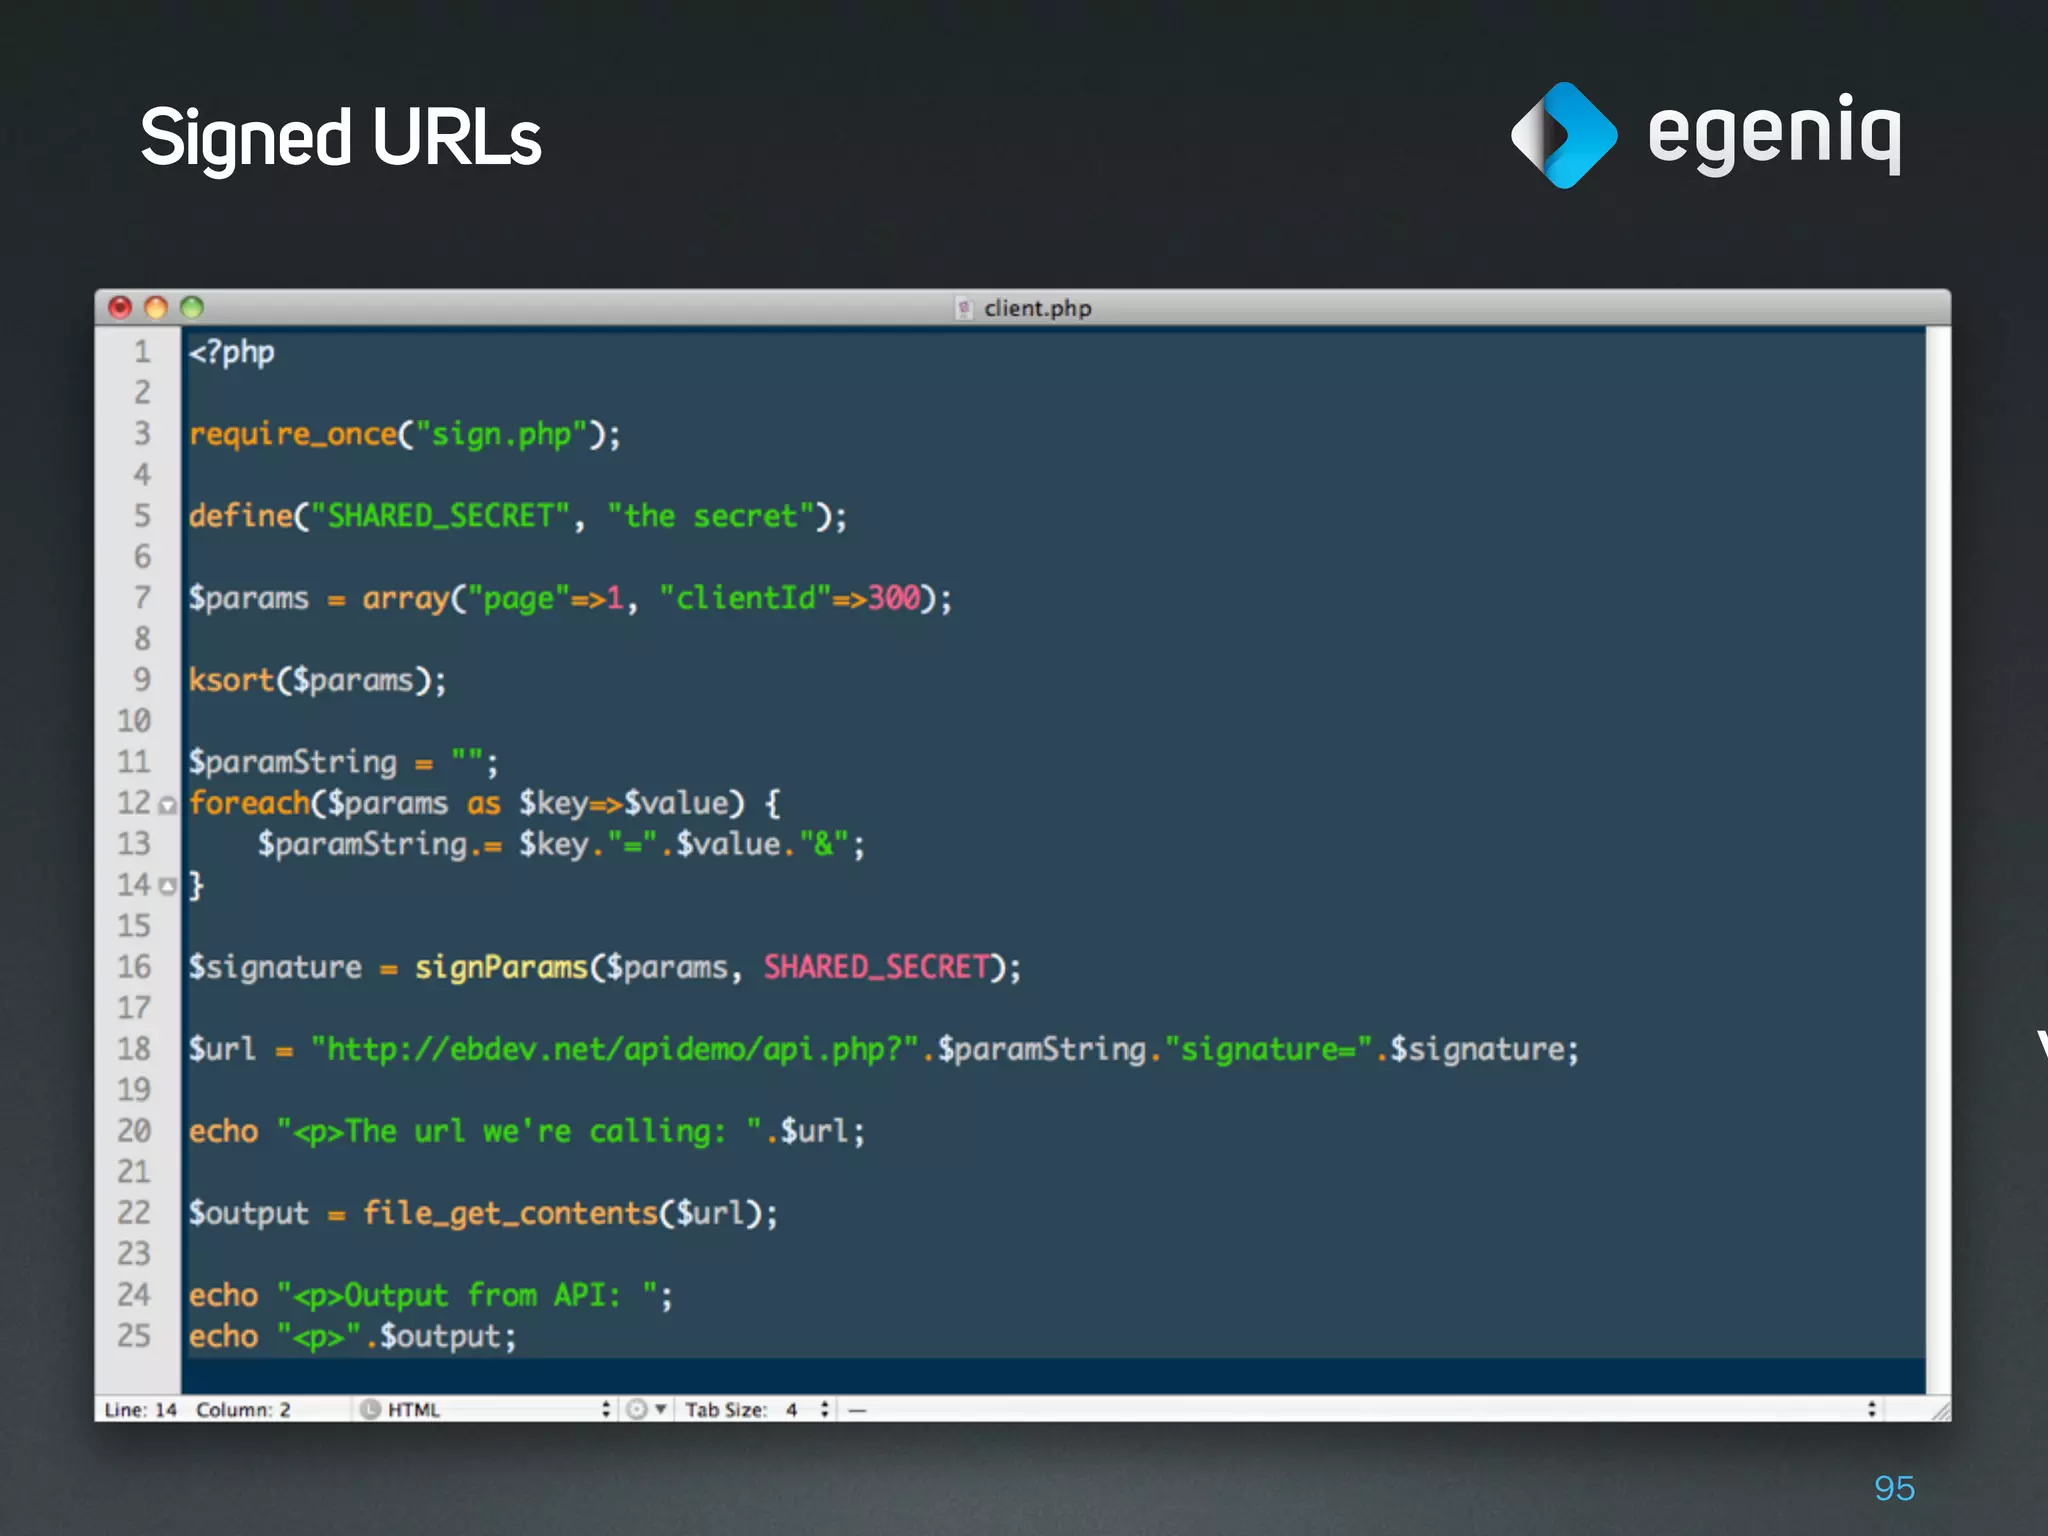The width and height of the screenshot is (2048, 1536).
Task: Click 'ksort' on line 9
Action: pos(231,681)
